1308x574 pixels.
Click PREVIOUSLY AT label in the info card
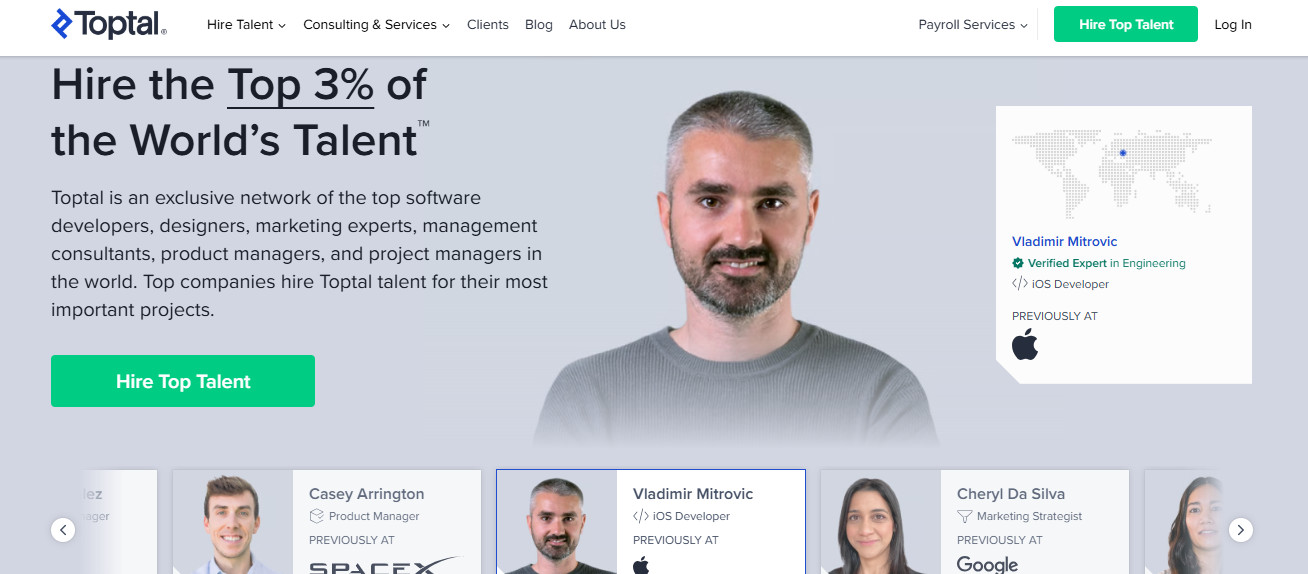[x=1055, y=316]
